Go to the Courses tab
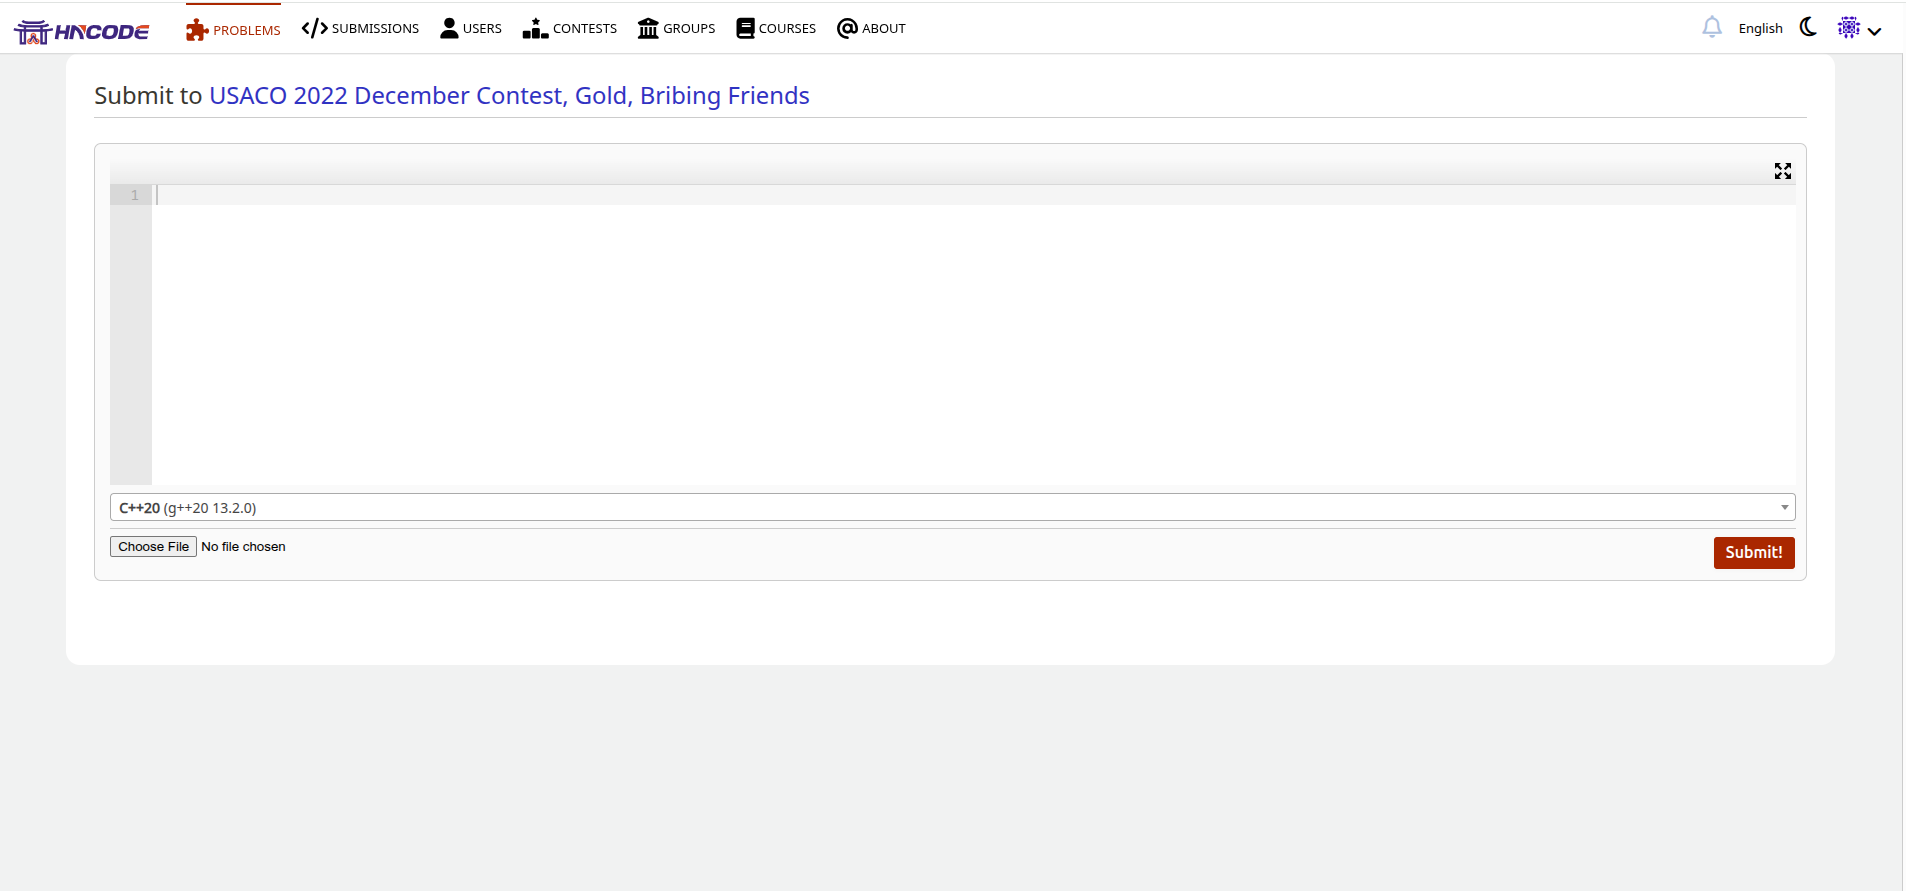The image size is (1906, 891). coord(776,28)
